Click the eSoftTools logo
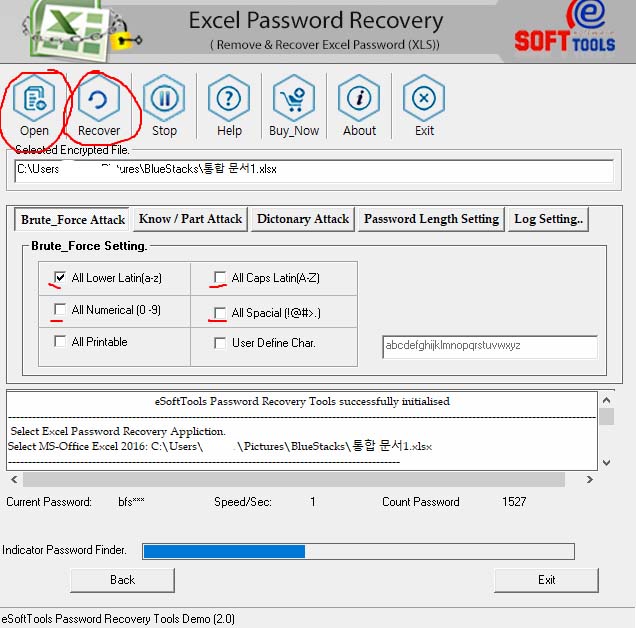 564,27
